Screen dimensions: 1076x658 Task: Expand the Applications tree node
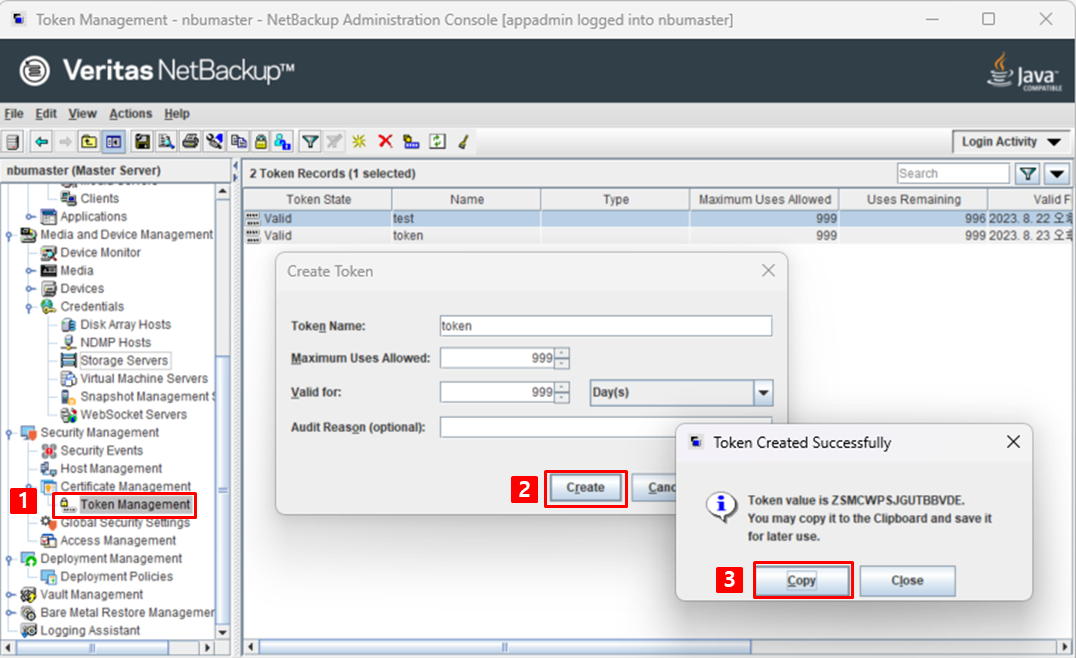(29, 217)
